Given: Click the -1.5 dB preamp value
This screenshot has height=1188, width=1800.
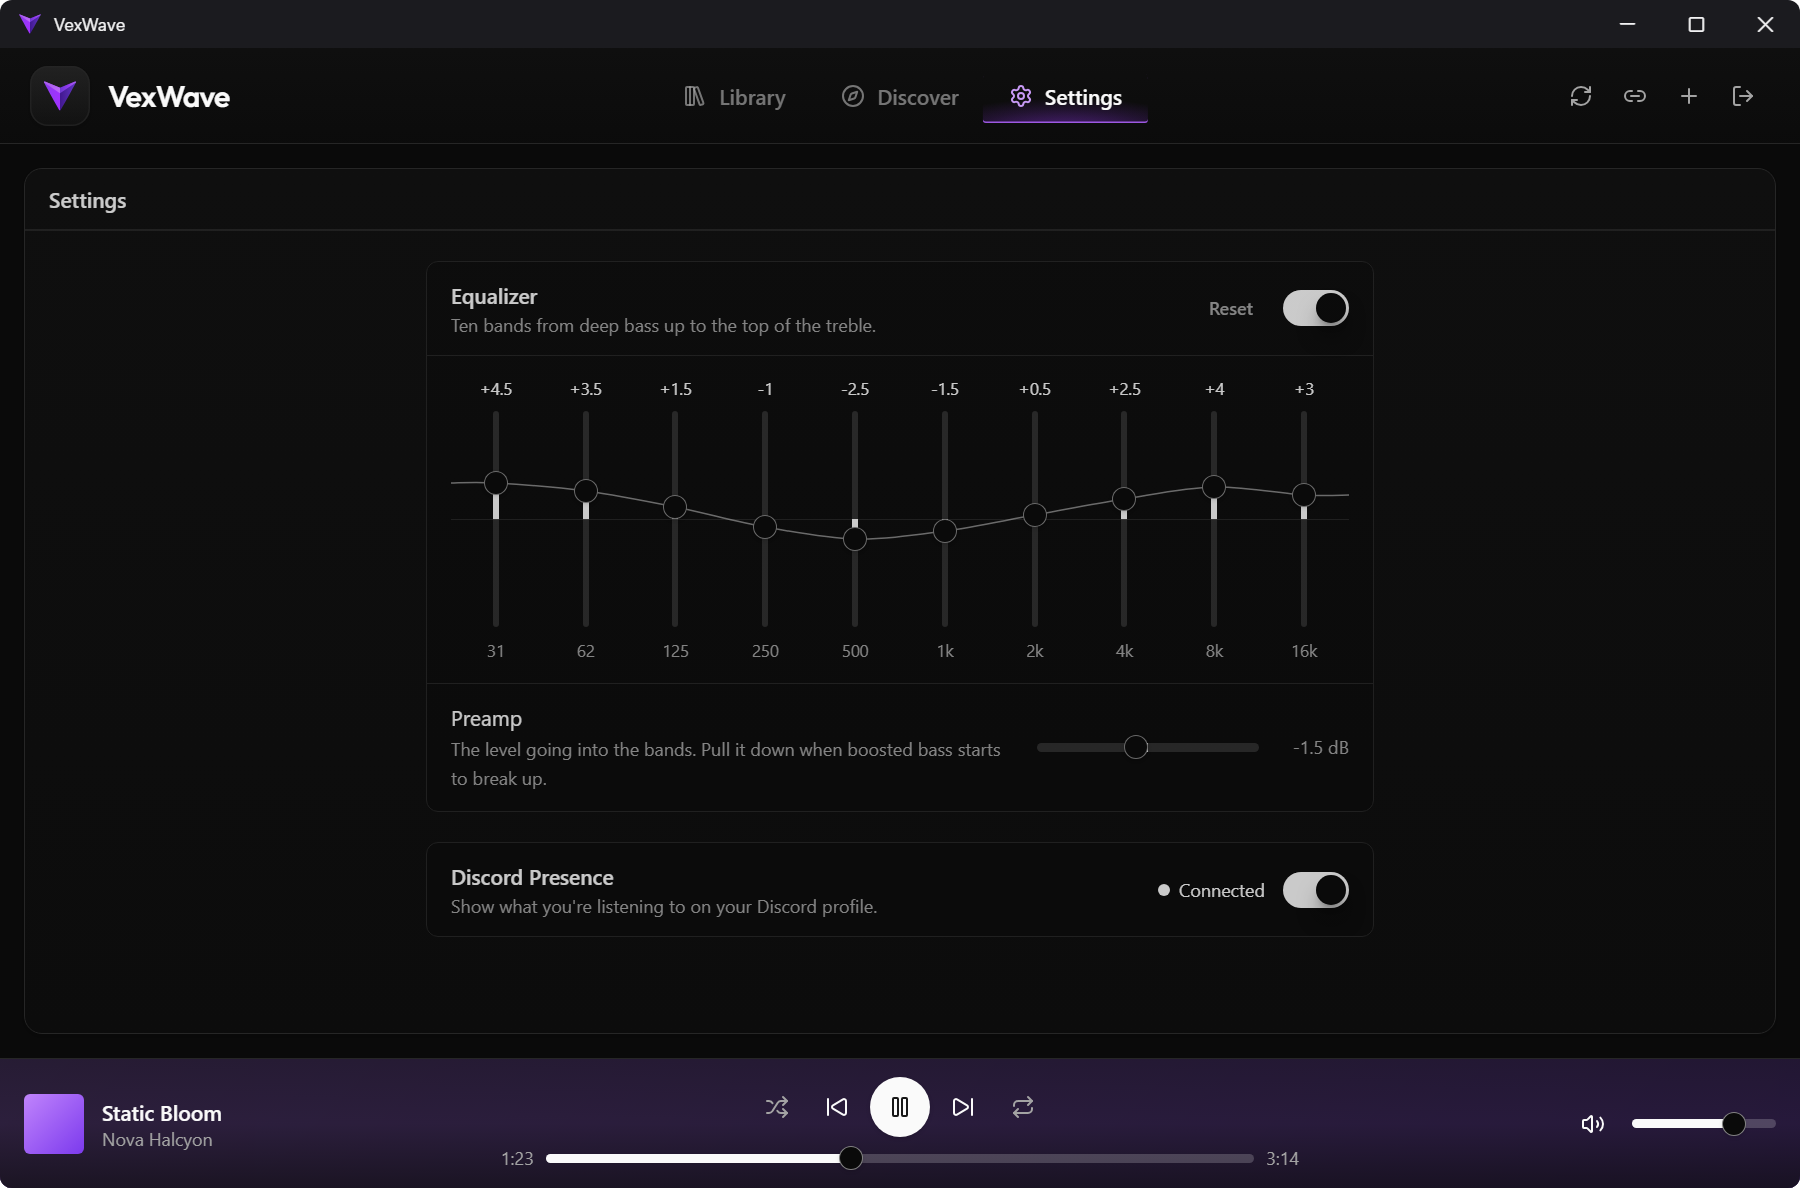Looking at the screenshot, I should click(x=1320, y=748).
